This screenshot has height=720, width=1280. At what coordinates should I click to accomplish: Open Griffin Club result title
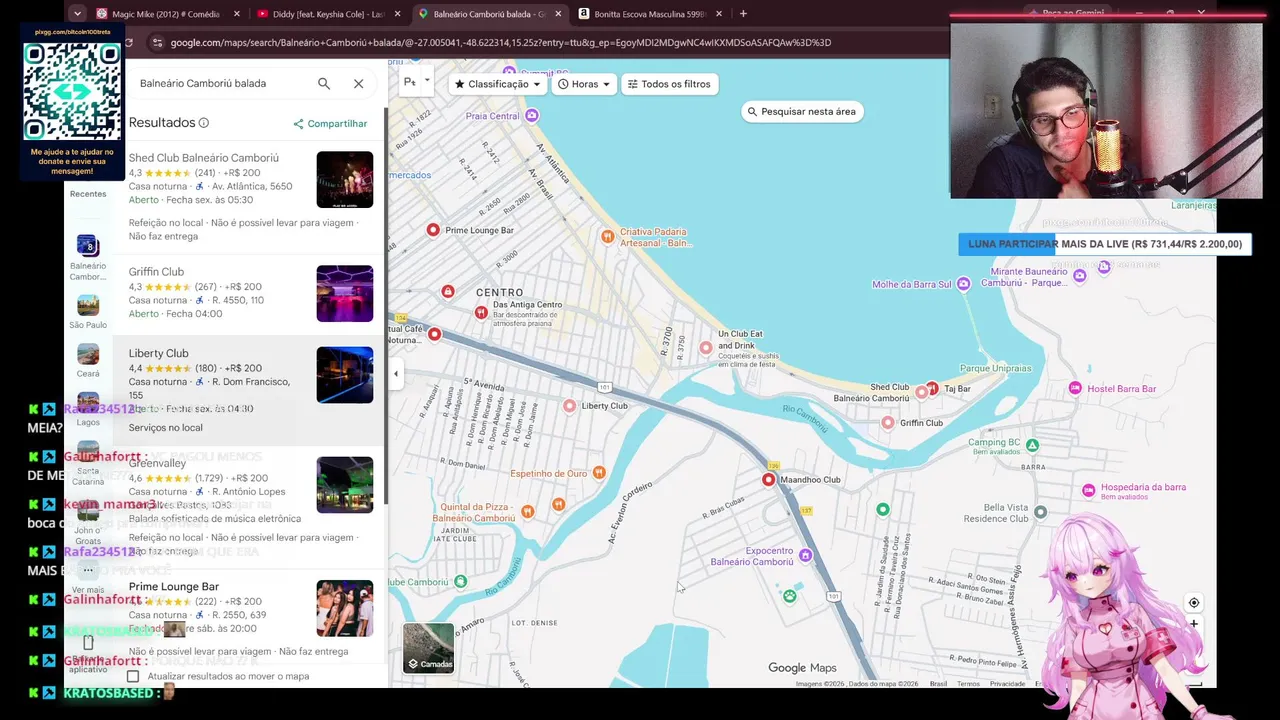(x=156, y=272)
